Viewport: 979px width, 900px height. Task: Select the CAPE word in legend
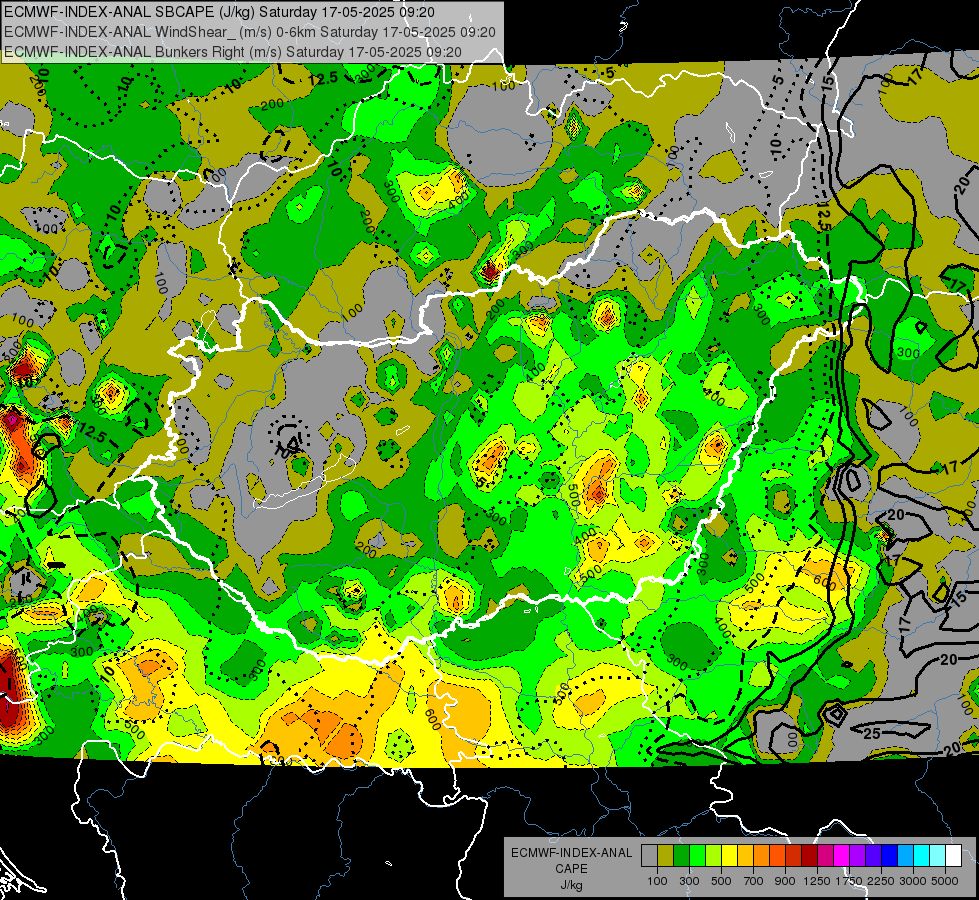click(571, 869)
